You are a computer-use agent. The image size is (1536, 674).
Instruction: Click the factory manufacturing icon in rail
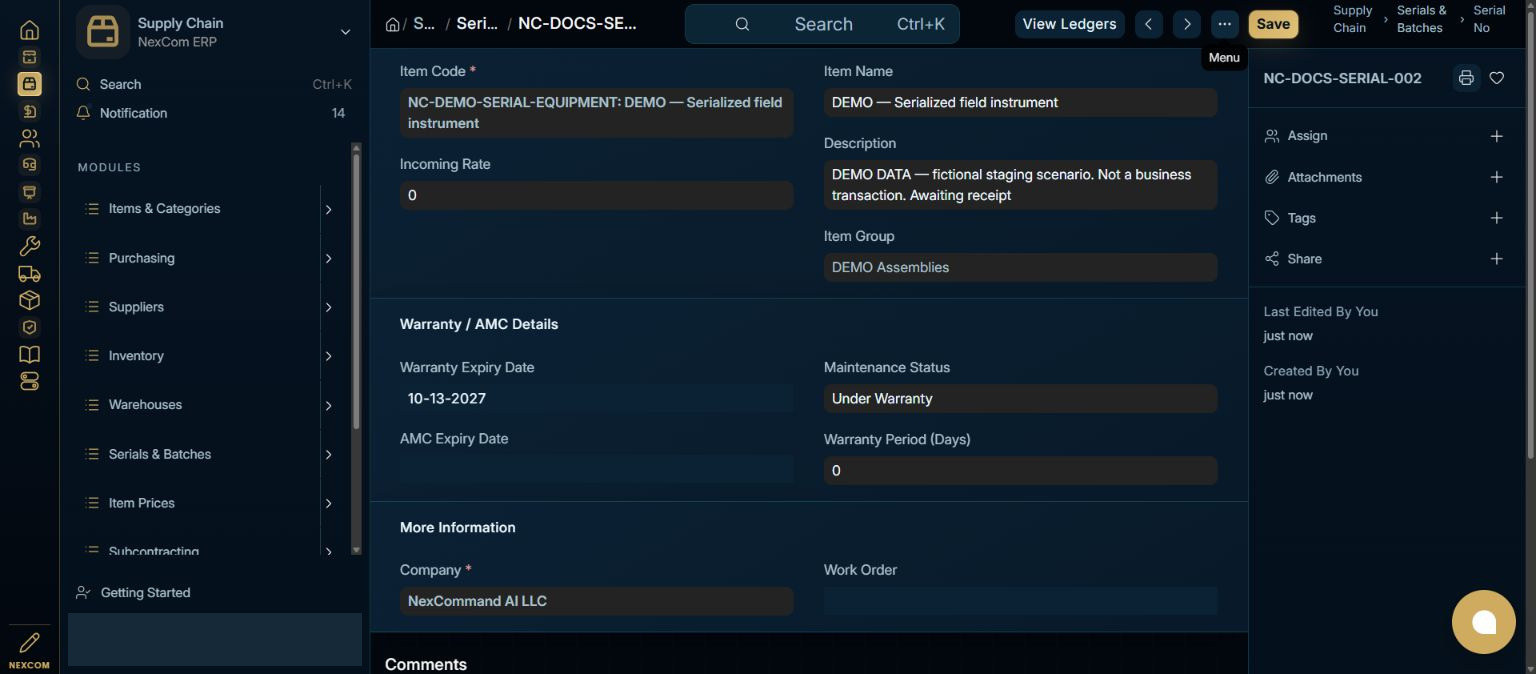point(29,219)
